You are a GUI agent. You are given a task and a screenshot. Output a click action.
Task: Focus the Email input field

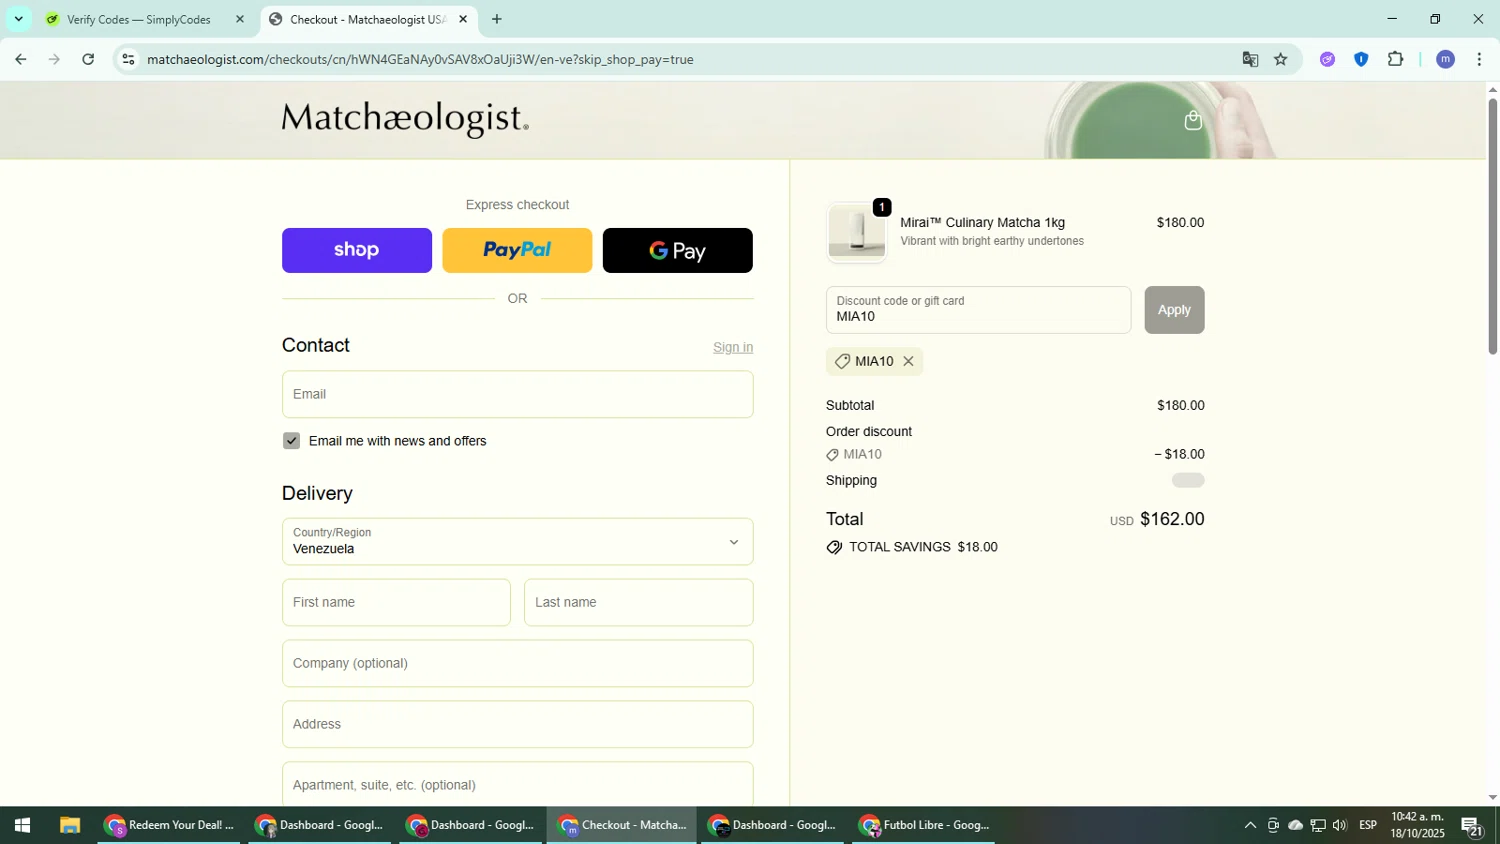pos(517,394)
